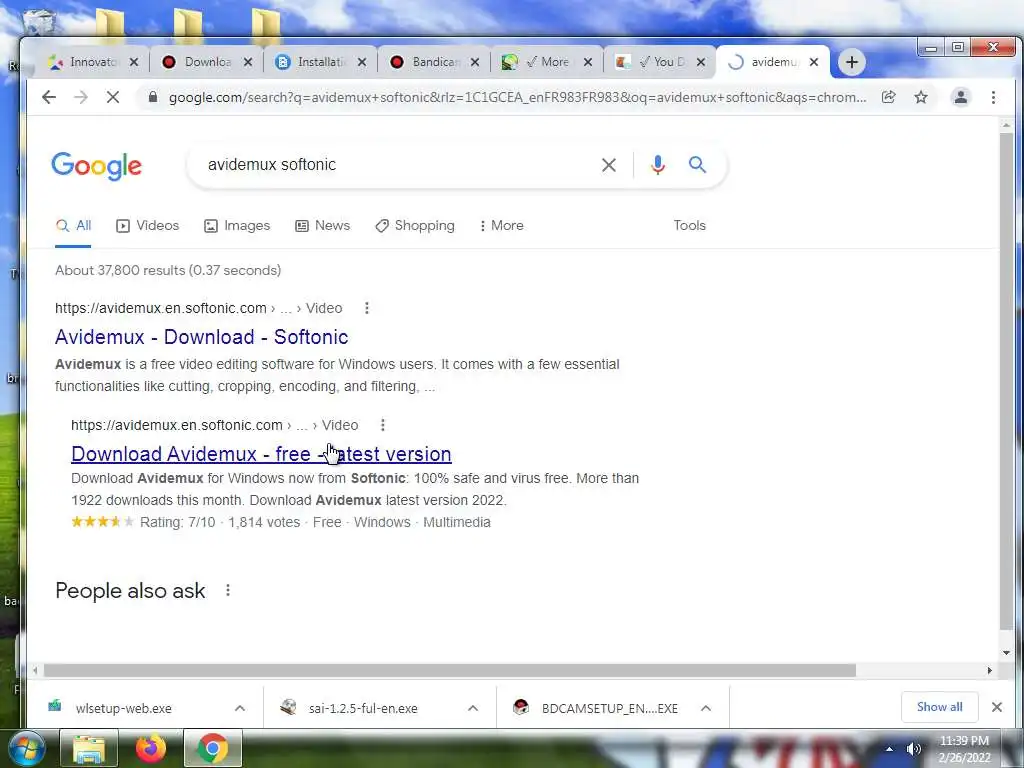Close the Innovato tab
The image size is (1024, 768).
click(134, 62)
